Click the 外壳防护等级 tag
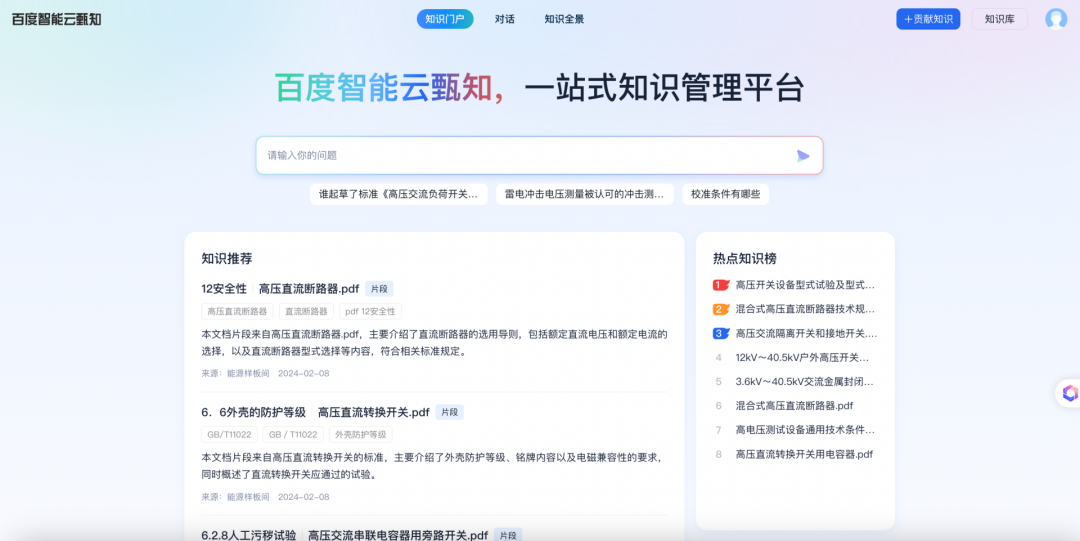Screen dimensions: 1080x541 (361, 434)
